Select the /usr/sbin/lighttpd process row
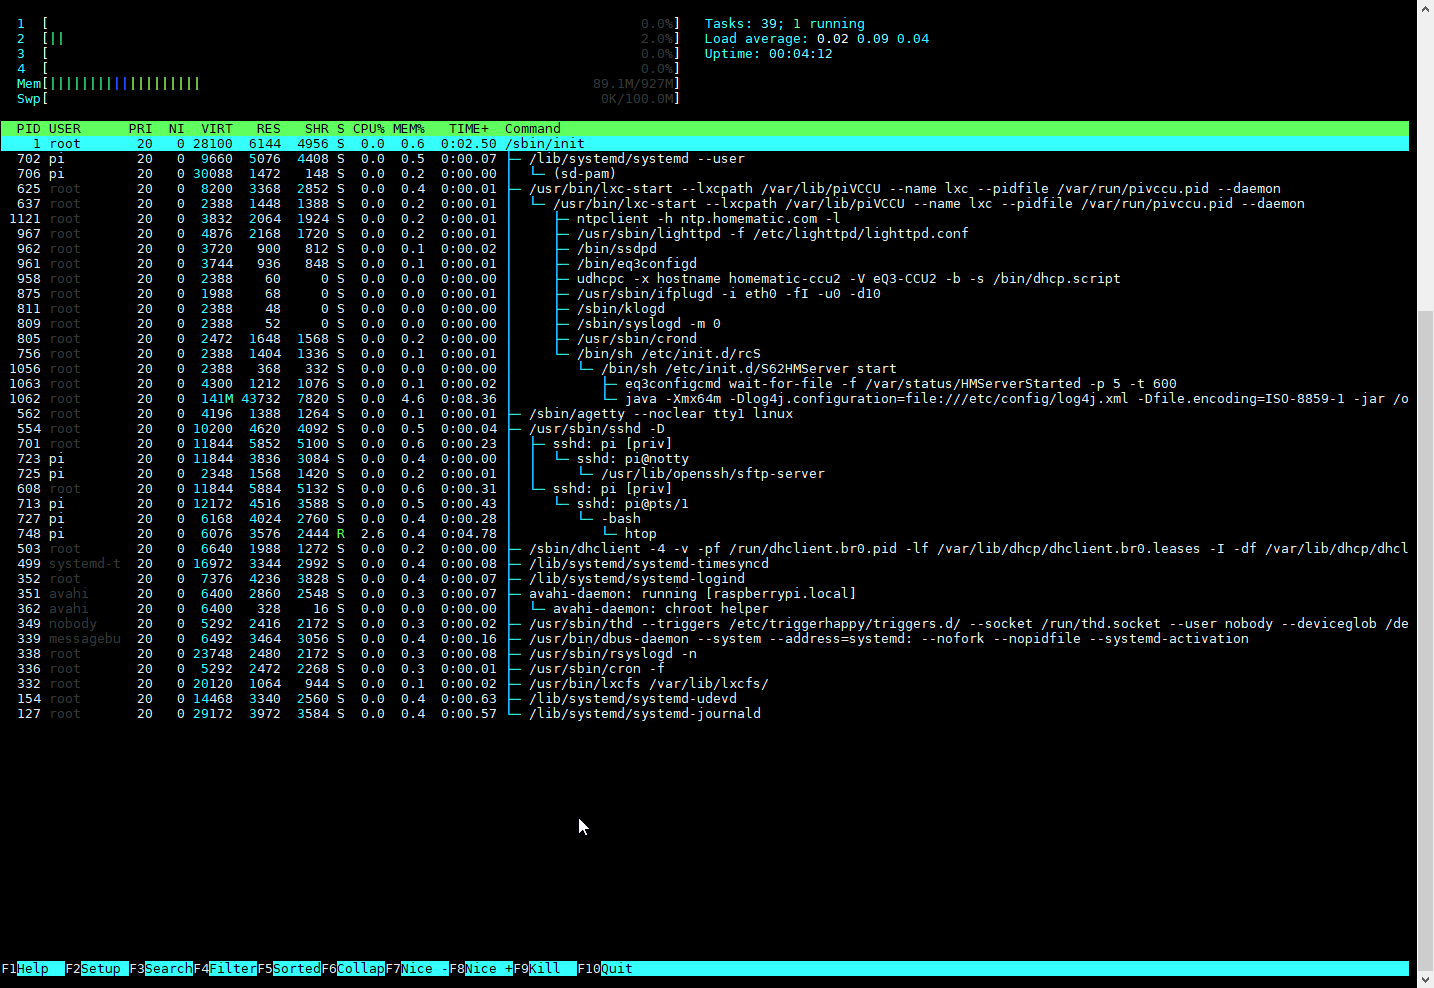Screen dimensions: 1434x988 point(705,234)
